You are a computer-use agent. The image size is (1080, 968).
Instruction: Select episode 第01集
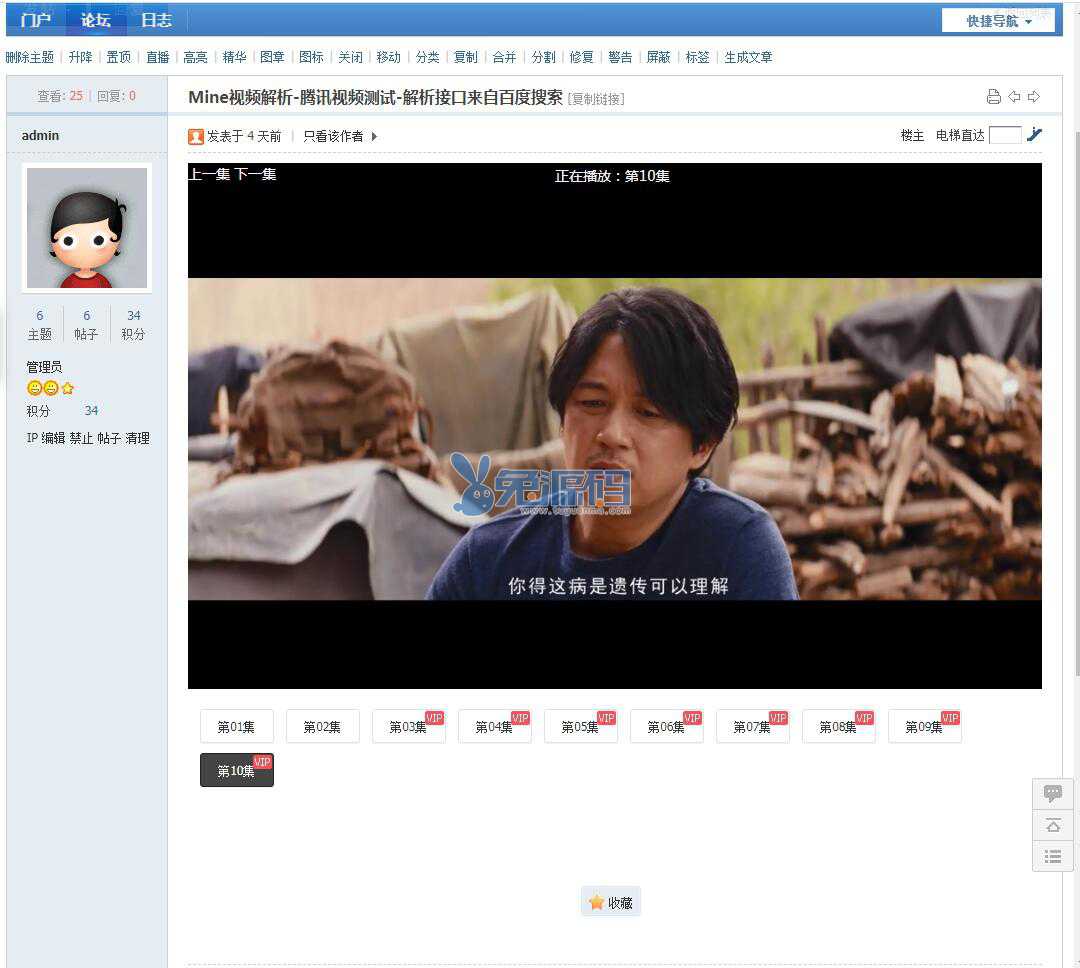pyautogui.click(x=236, y=727)
